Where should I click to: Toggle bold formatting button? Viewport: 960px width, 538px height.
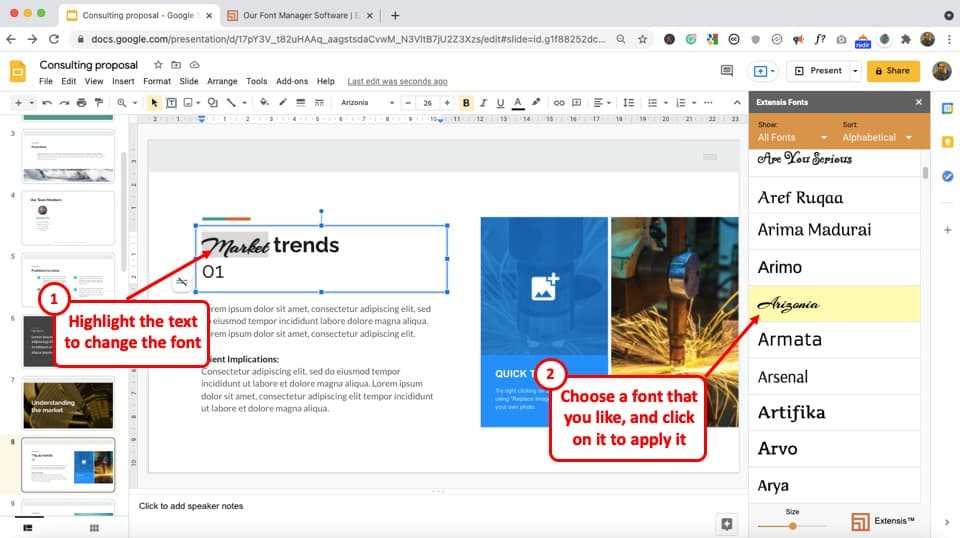pos(466,103)
